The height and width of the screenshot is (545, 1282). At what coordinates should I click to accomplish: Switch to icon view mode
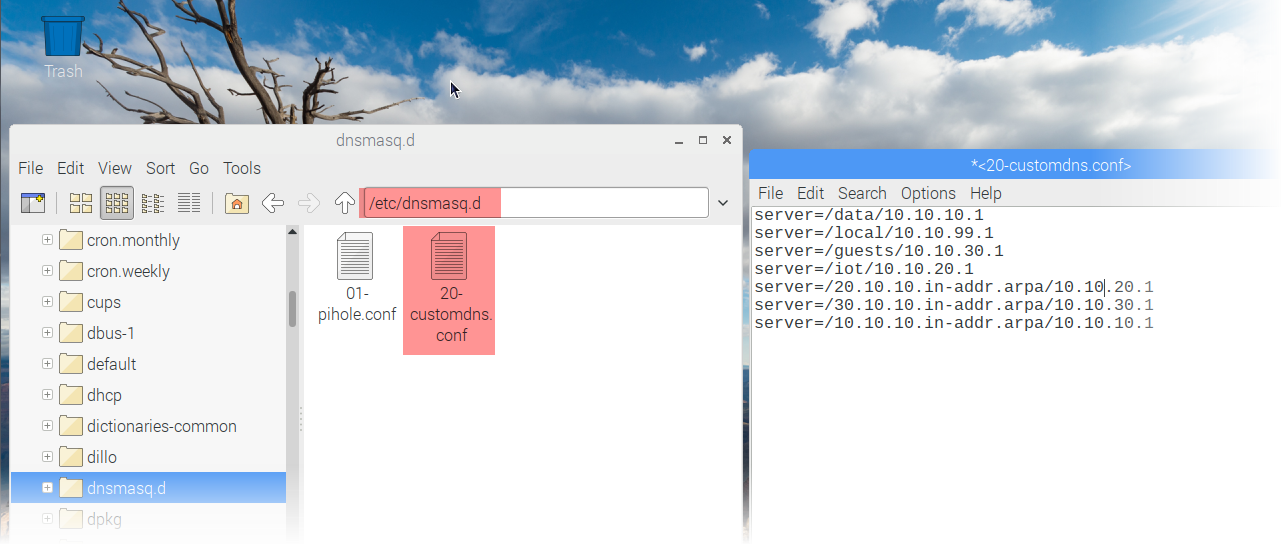pos(81,203)
